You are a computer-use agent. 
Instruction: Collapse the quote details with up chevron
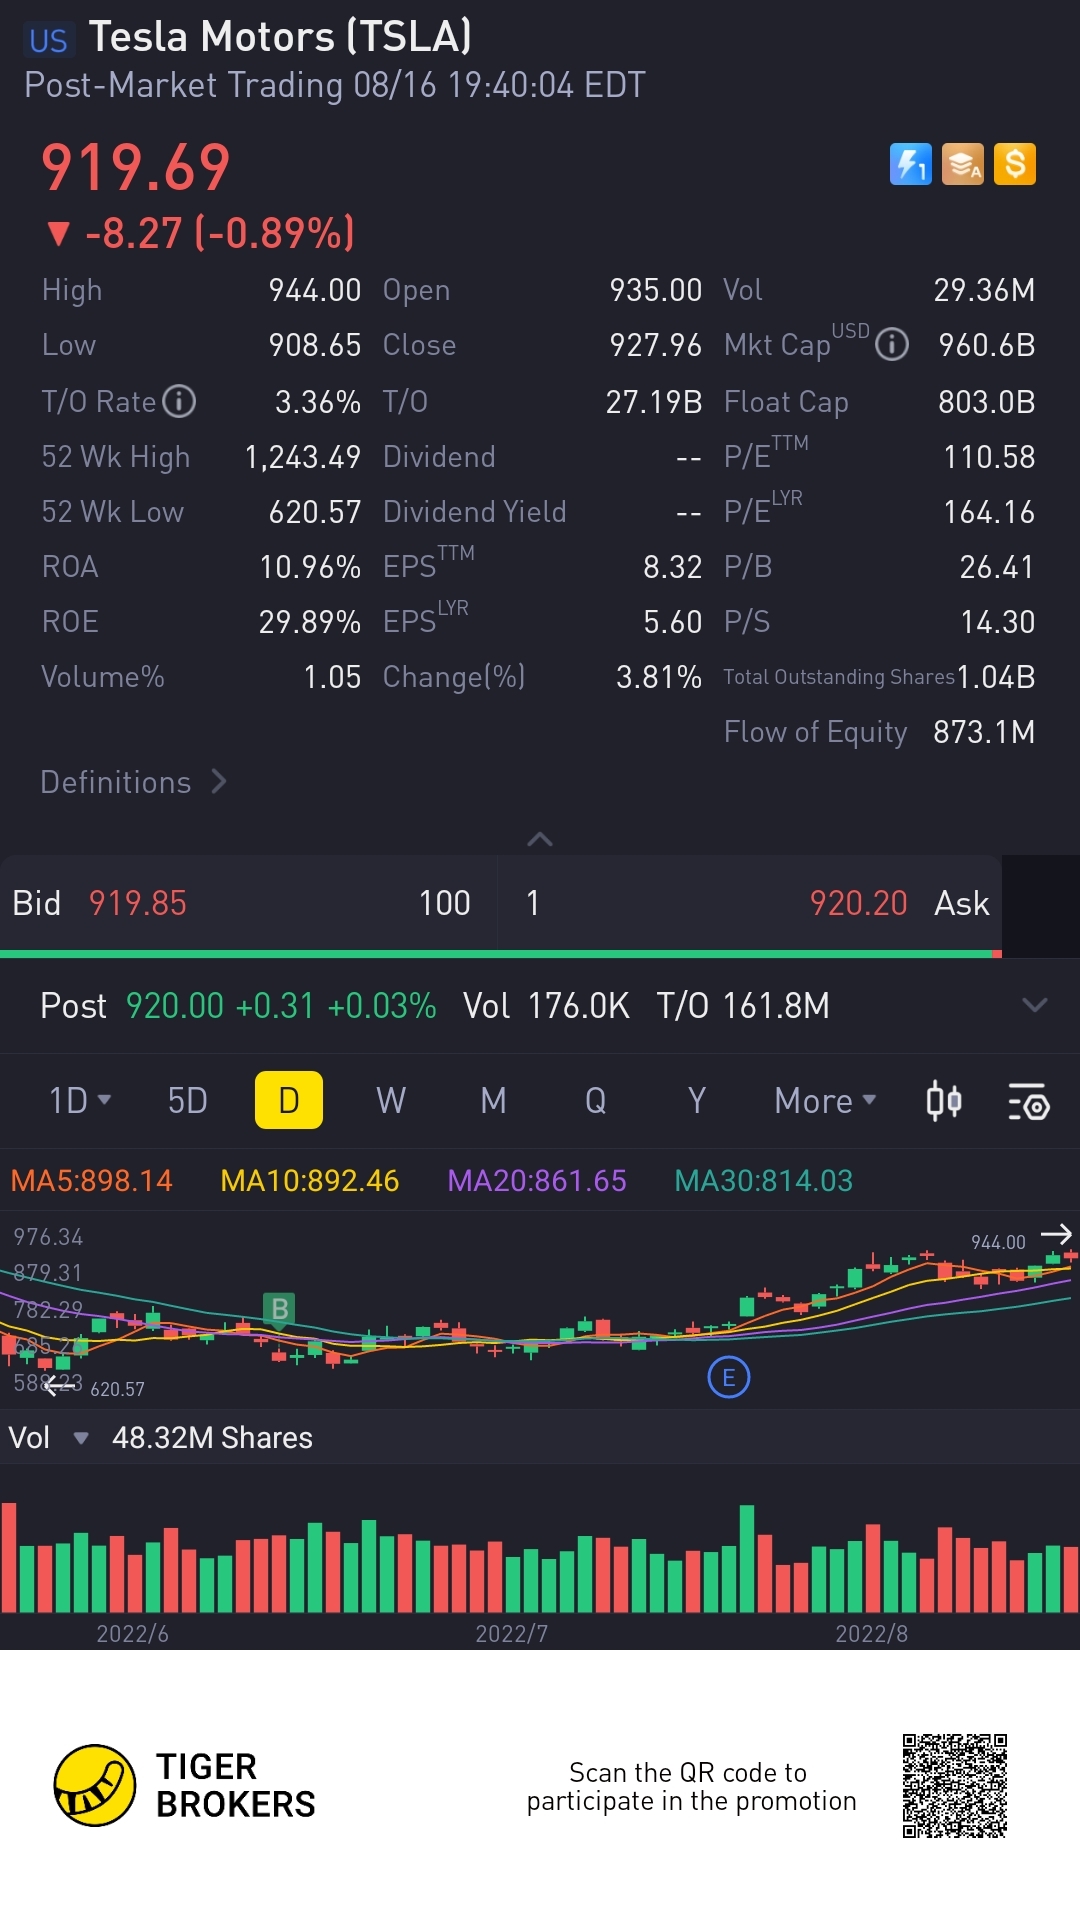tap(540, 839)
